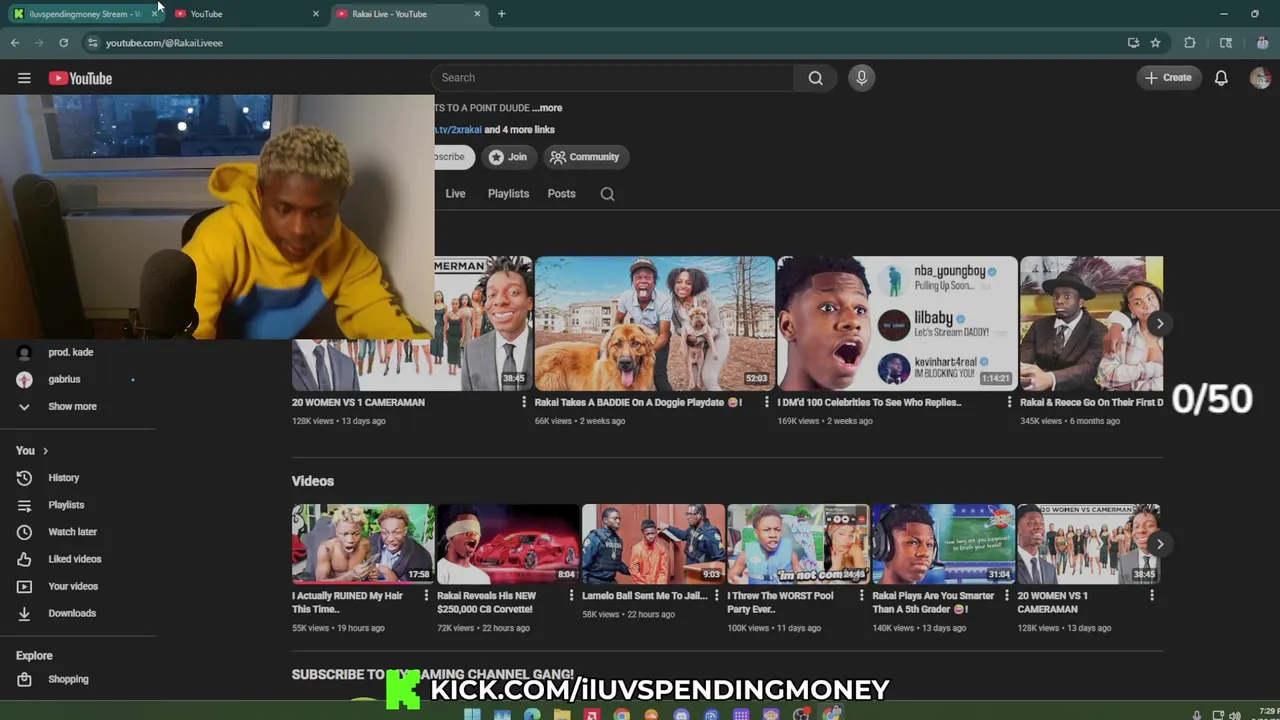This screenshot has width=1280, height=720.
Task: Play I Actually RUINED My Hair thumbnail
Action: pos(363,544)
